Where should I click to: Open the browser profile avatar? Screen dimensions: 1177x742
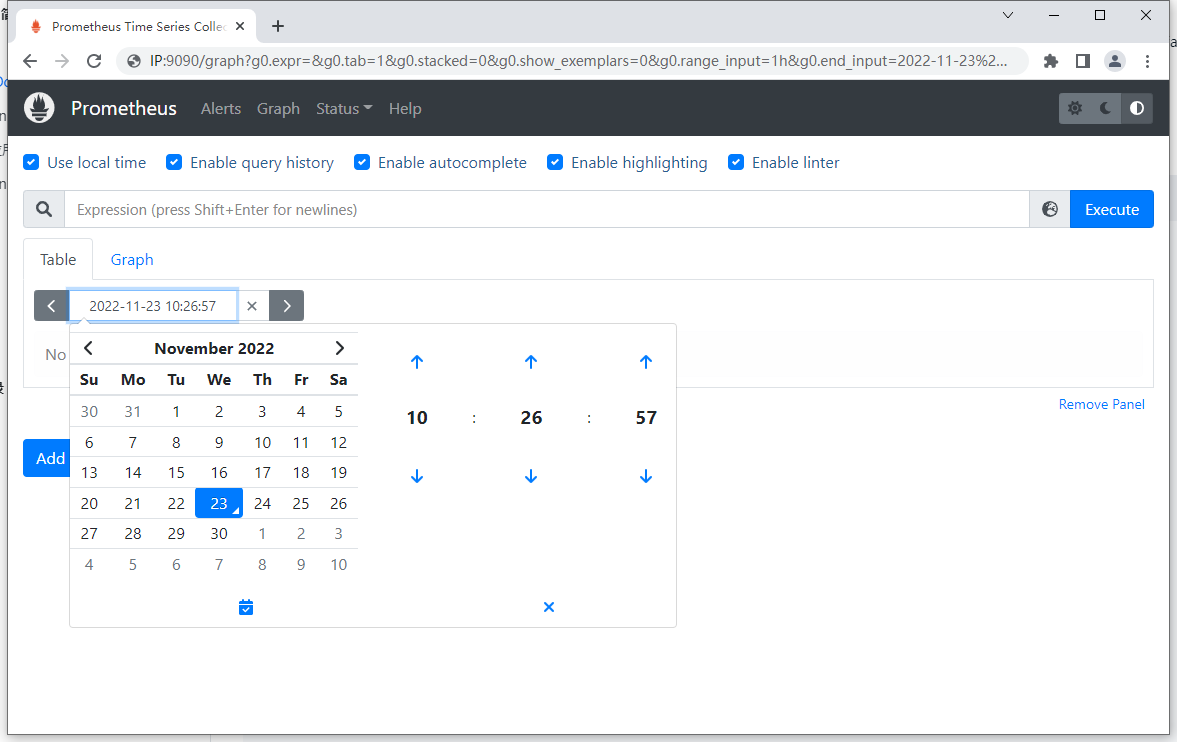1115,61
